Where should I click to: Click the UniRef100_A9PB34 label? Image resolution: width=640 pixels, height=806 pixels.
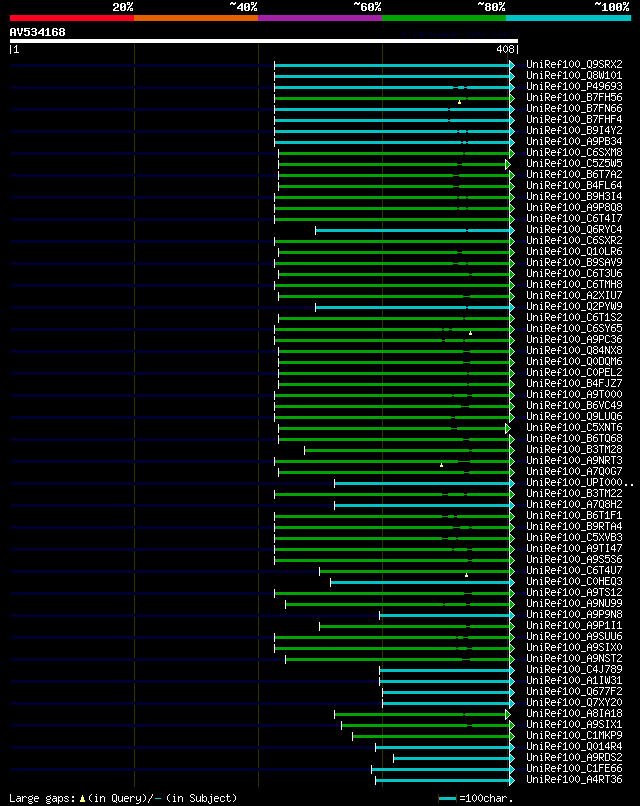(574, 141)
